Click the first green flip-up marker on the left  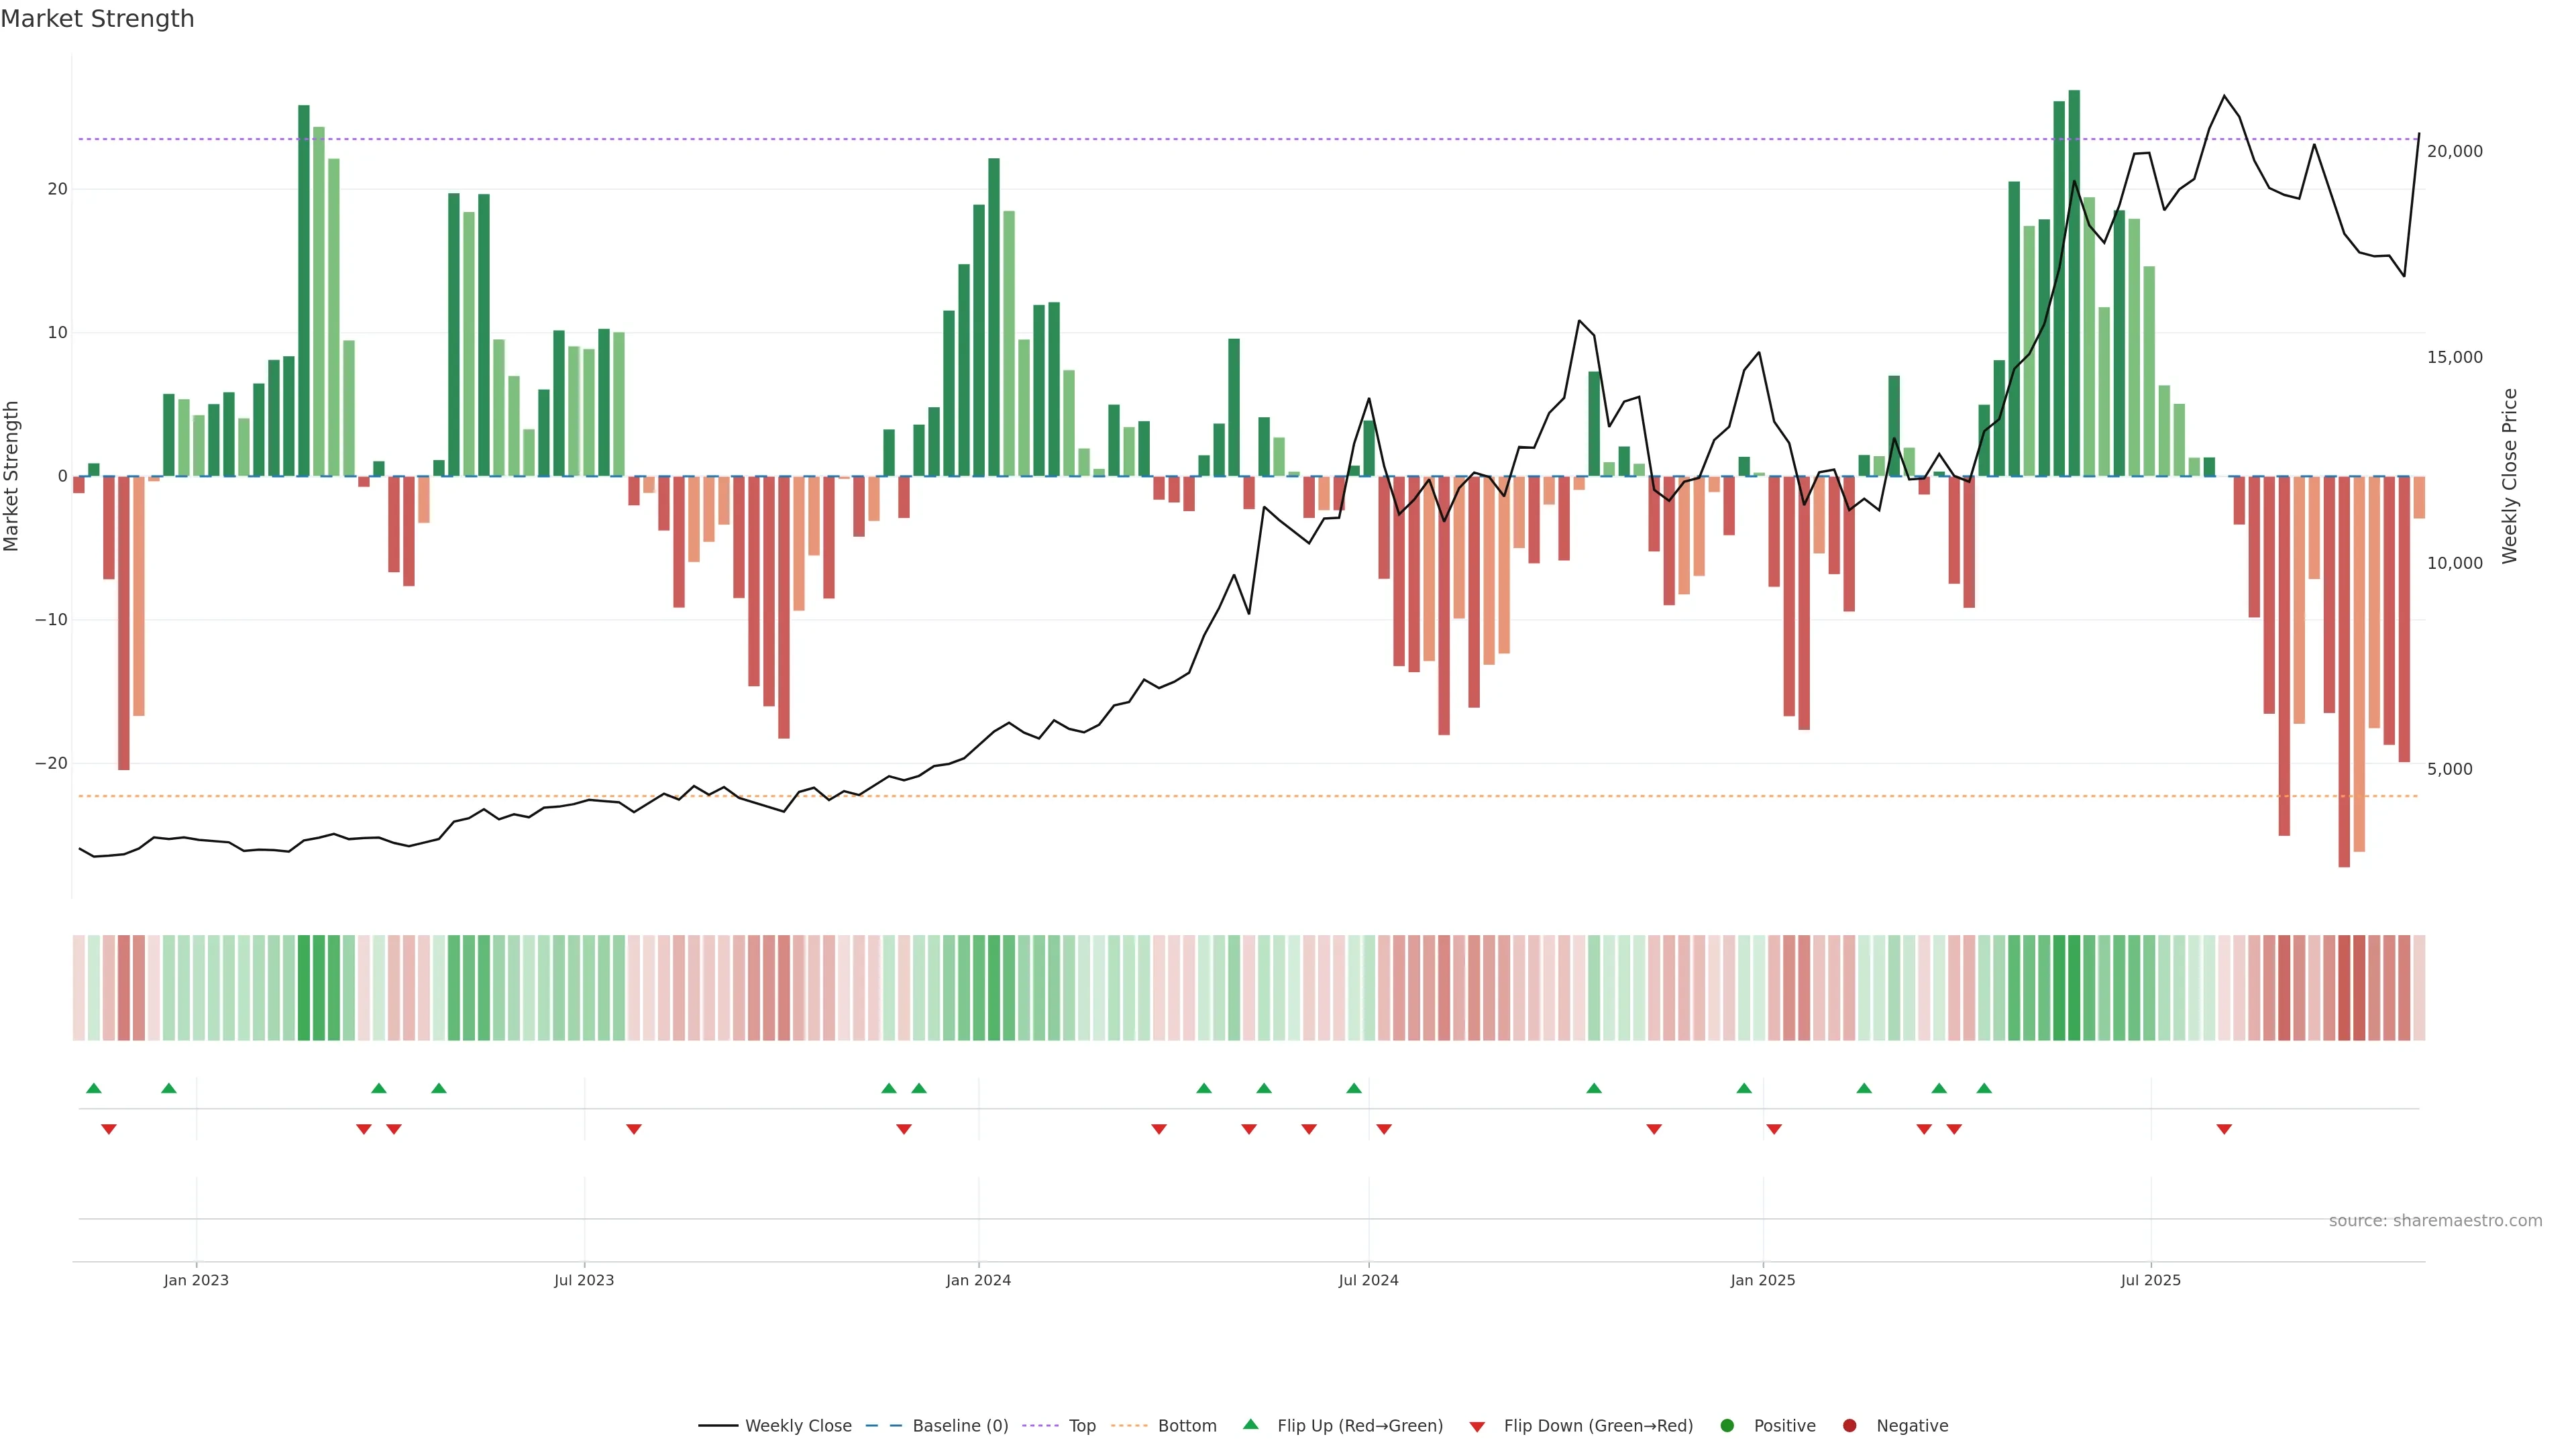(x=94, y=1088)
